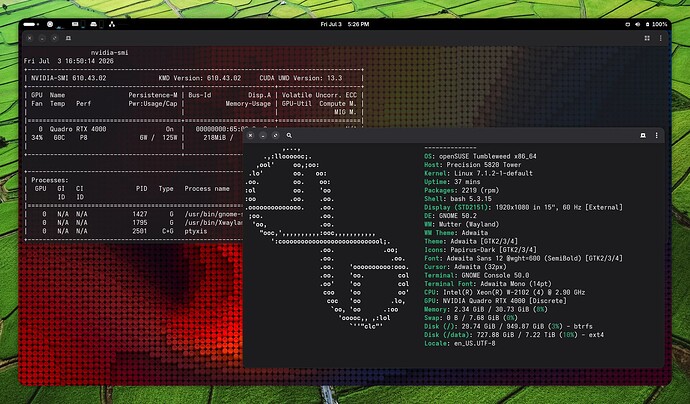Close the Ptyxis nvidia-smi window
Screen dimensions: 690x404
(29, 38)
